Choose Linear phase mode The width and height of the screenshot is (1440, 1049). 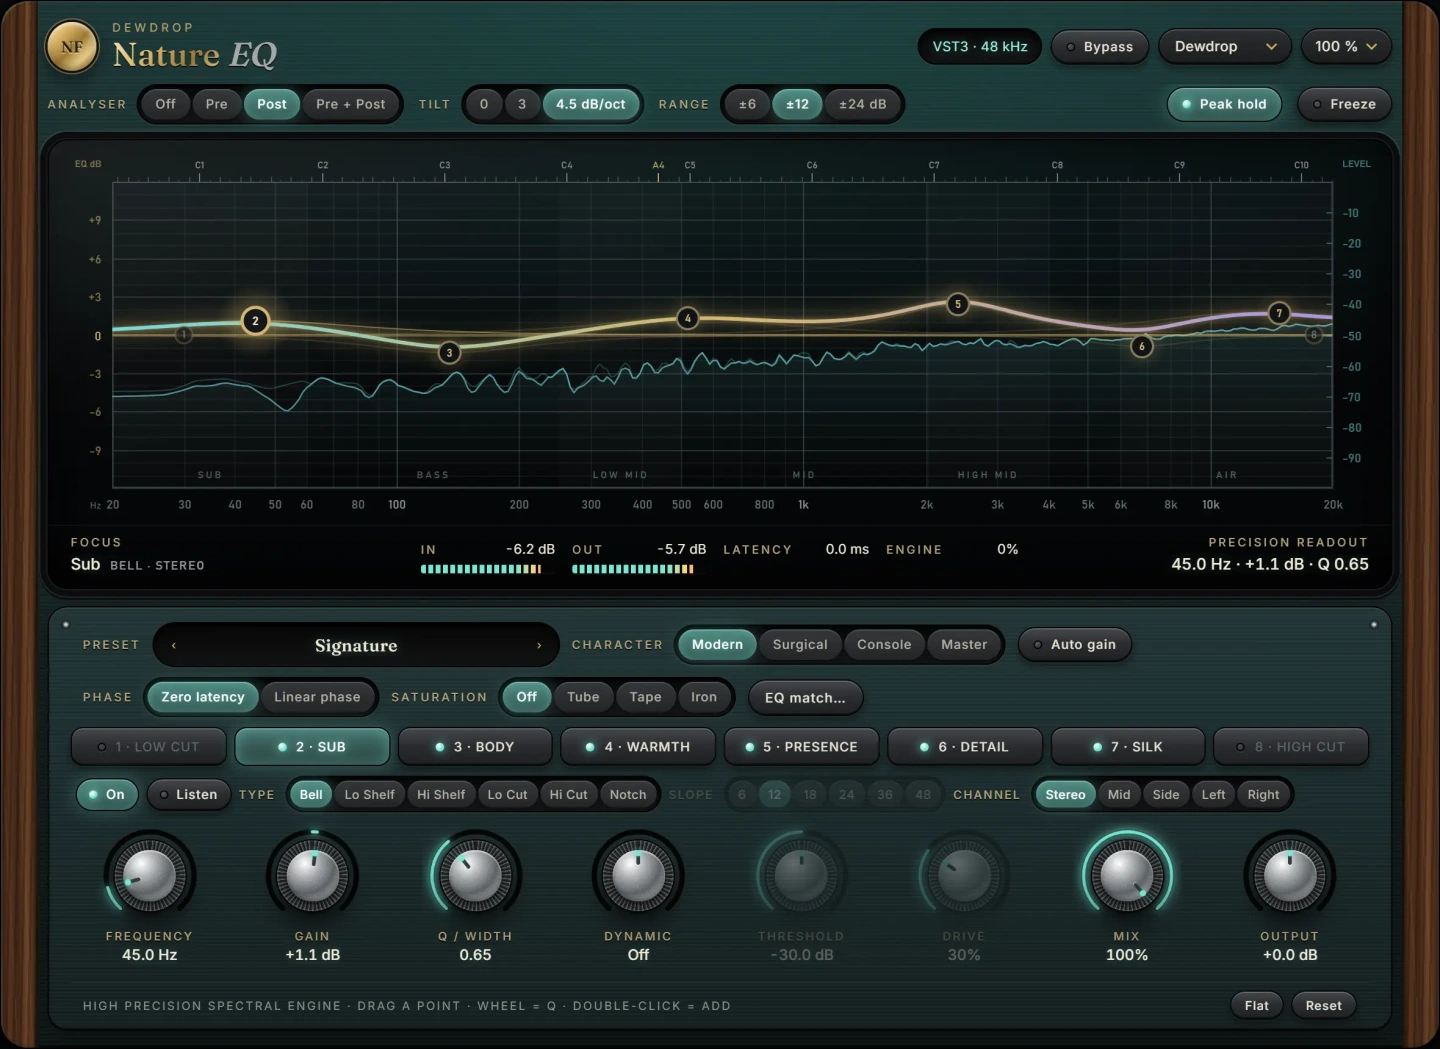(317, 697)
